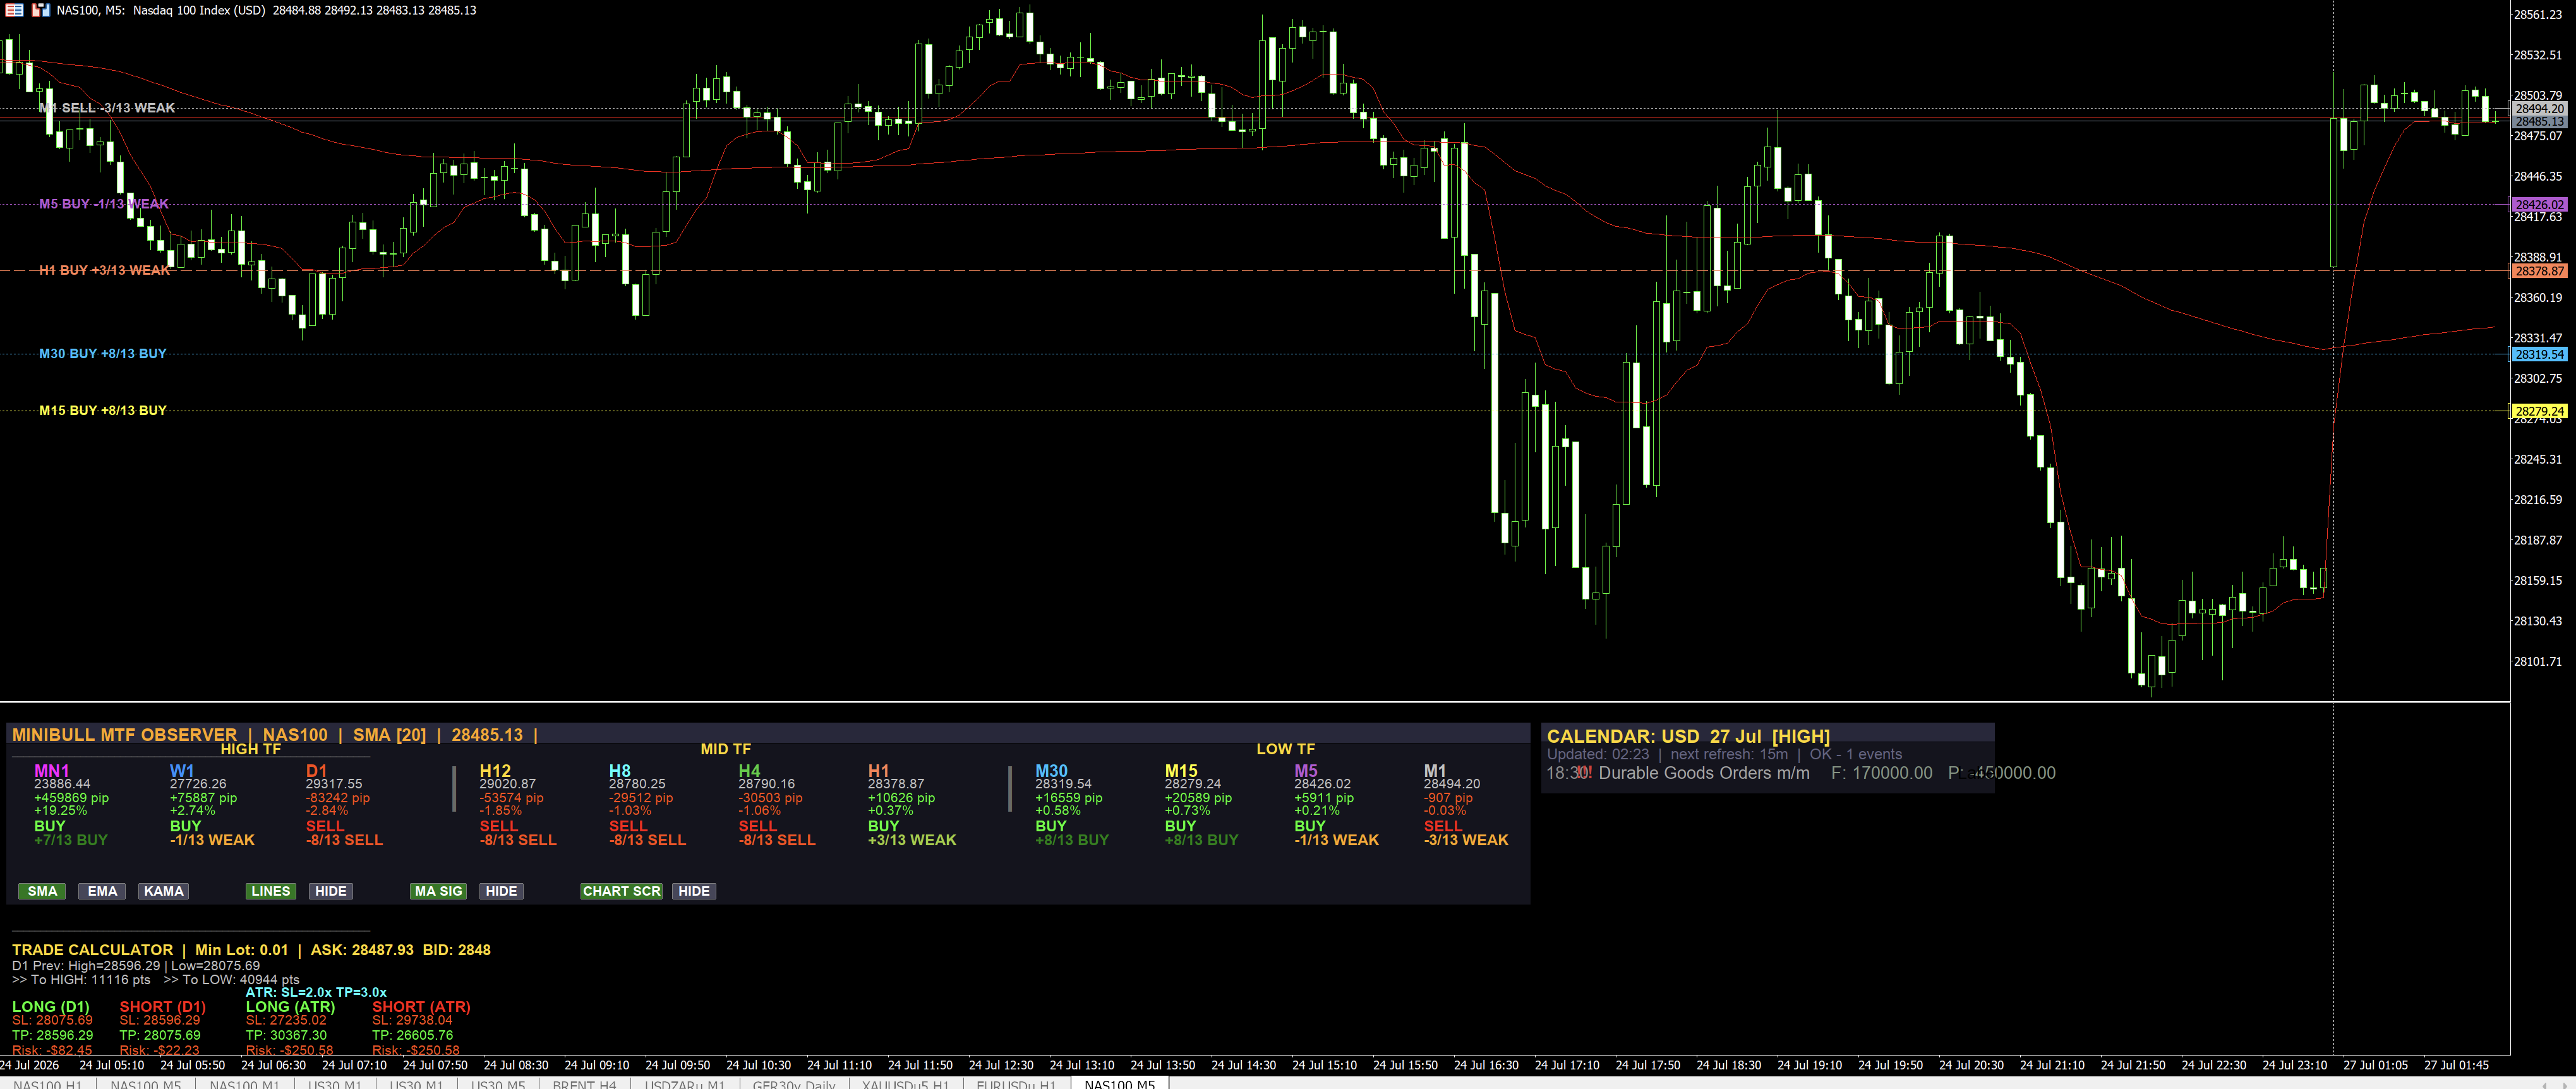This screenshot has height=1089, width=2576.
Task: Click the yellow 28279.24 price tag
Action: coord(2539,411)
